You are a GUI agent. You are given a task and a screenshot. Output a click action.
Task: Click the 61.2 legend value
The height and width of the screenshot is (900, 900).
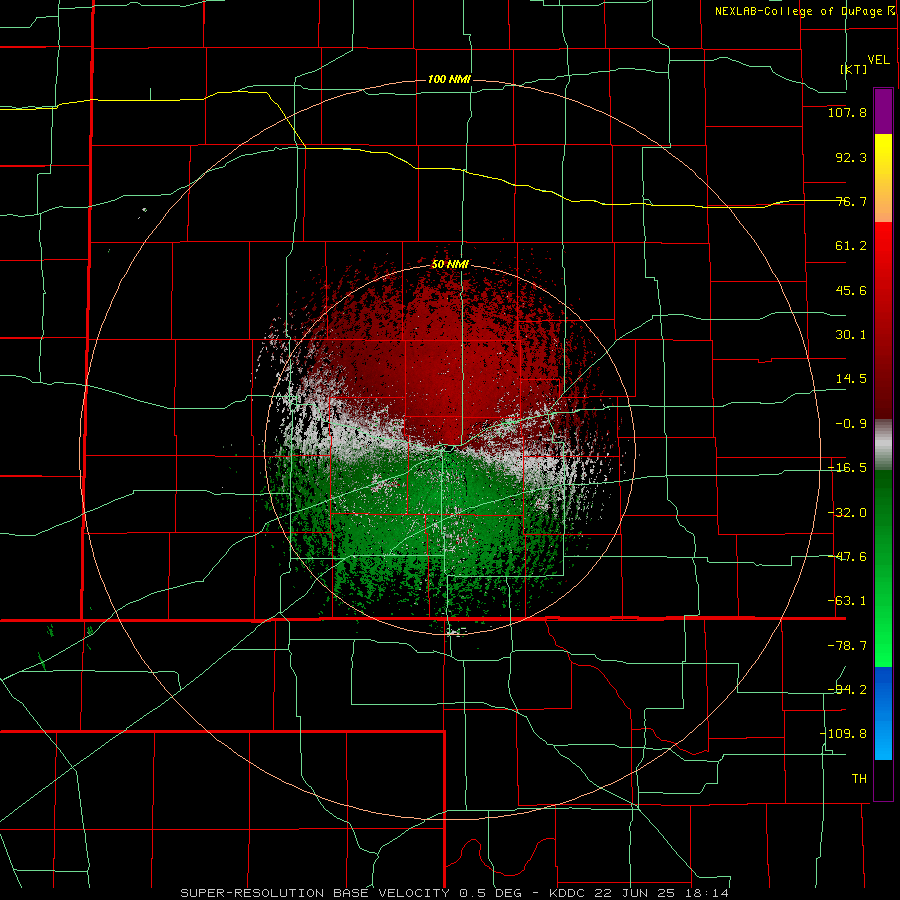click(851, 246)
